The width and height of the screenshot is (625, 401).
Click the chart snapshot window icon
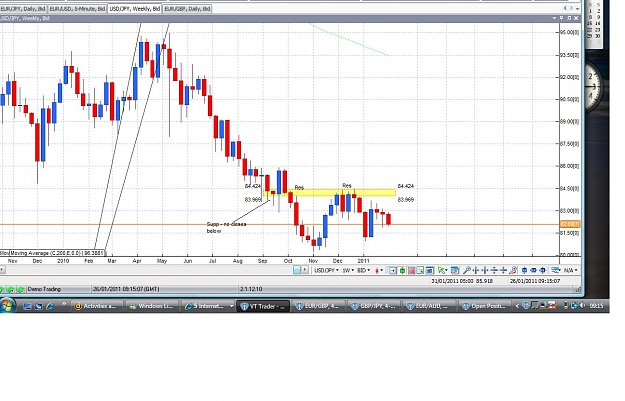point(430,271)
